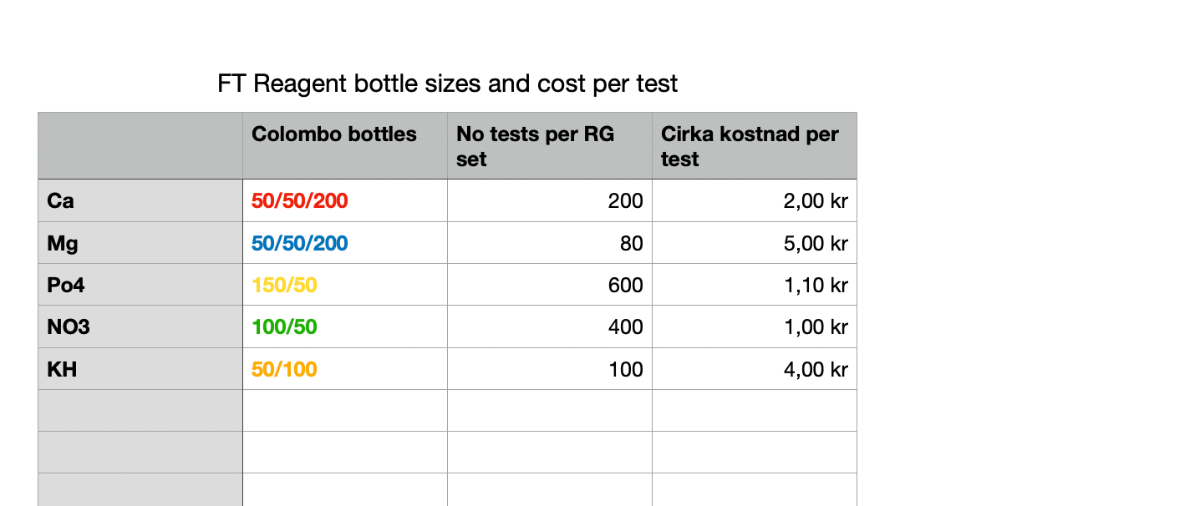Select the 1,10 kr cost cell

[x=755, y=285]
